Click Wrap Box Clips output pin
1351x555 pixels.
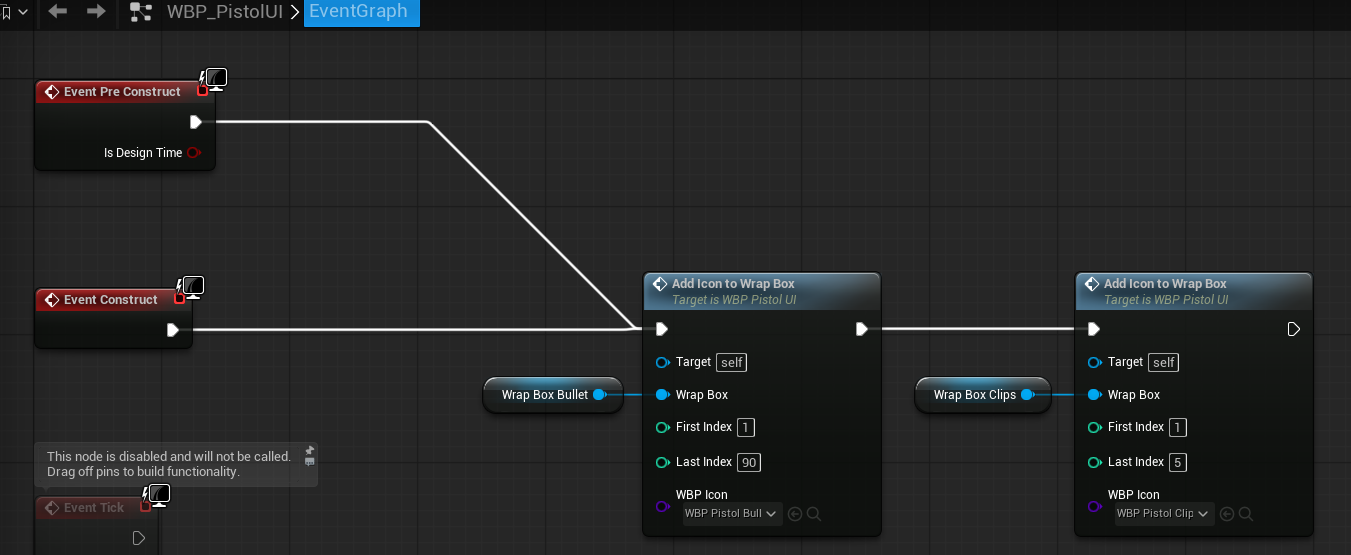[x=1027, y=395]
